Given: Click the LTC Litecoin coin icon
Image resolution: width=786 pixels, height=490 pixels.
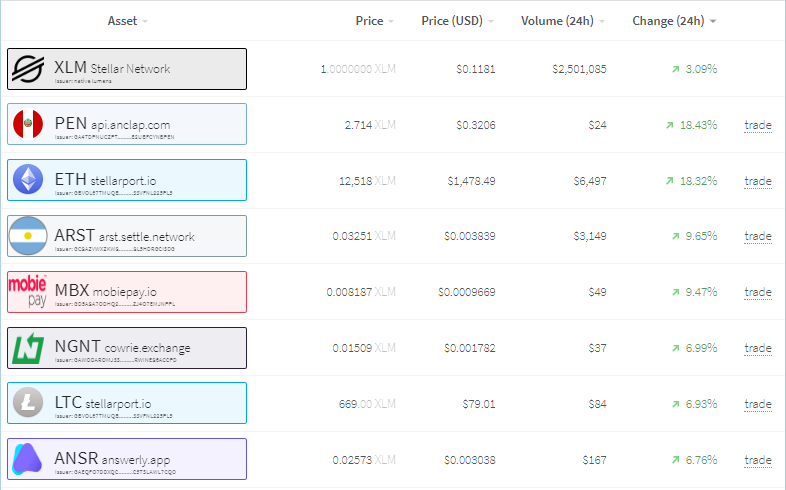Looking at the screenshot, I should [x=28, y=402].
